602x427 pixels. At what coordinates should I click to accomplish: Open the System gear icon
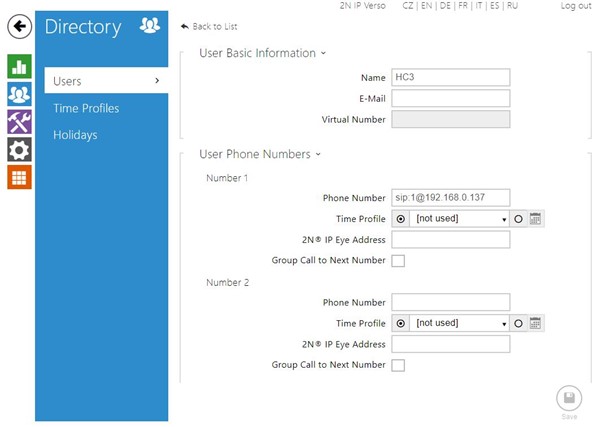19,150
